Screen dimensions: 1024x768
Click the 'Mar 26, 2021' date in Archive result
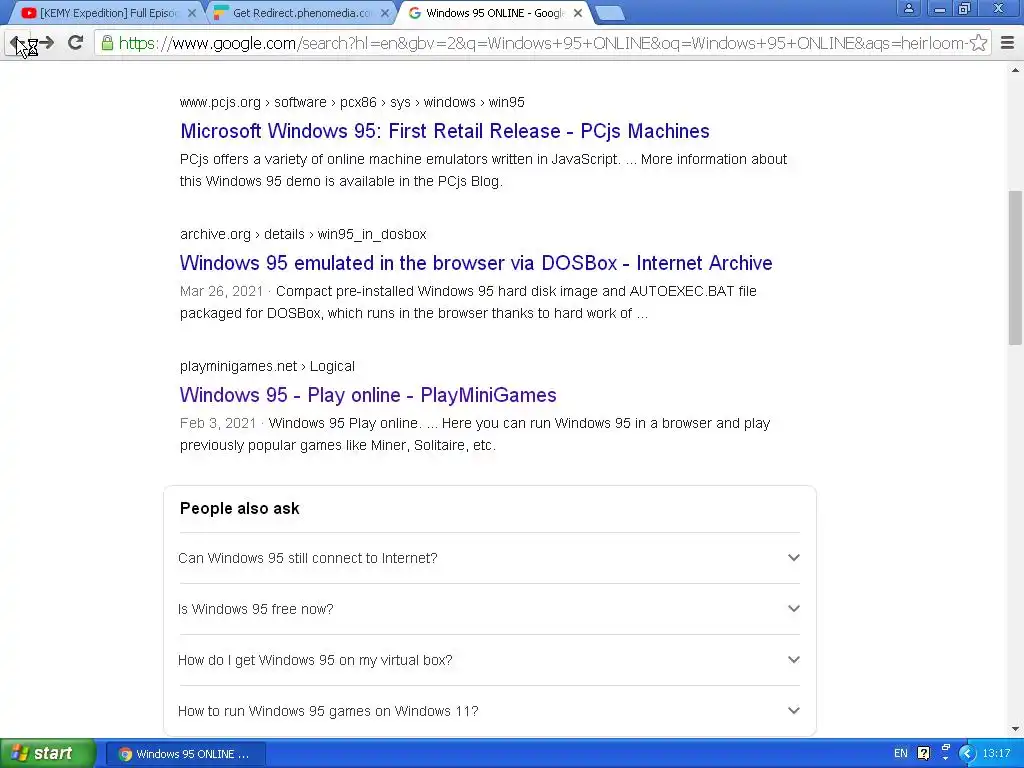[221, 291]
